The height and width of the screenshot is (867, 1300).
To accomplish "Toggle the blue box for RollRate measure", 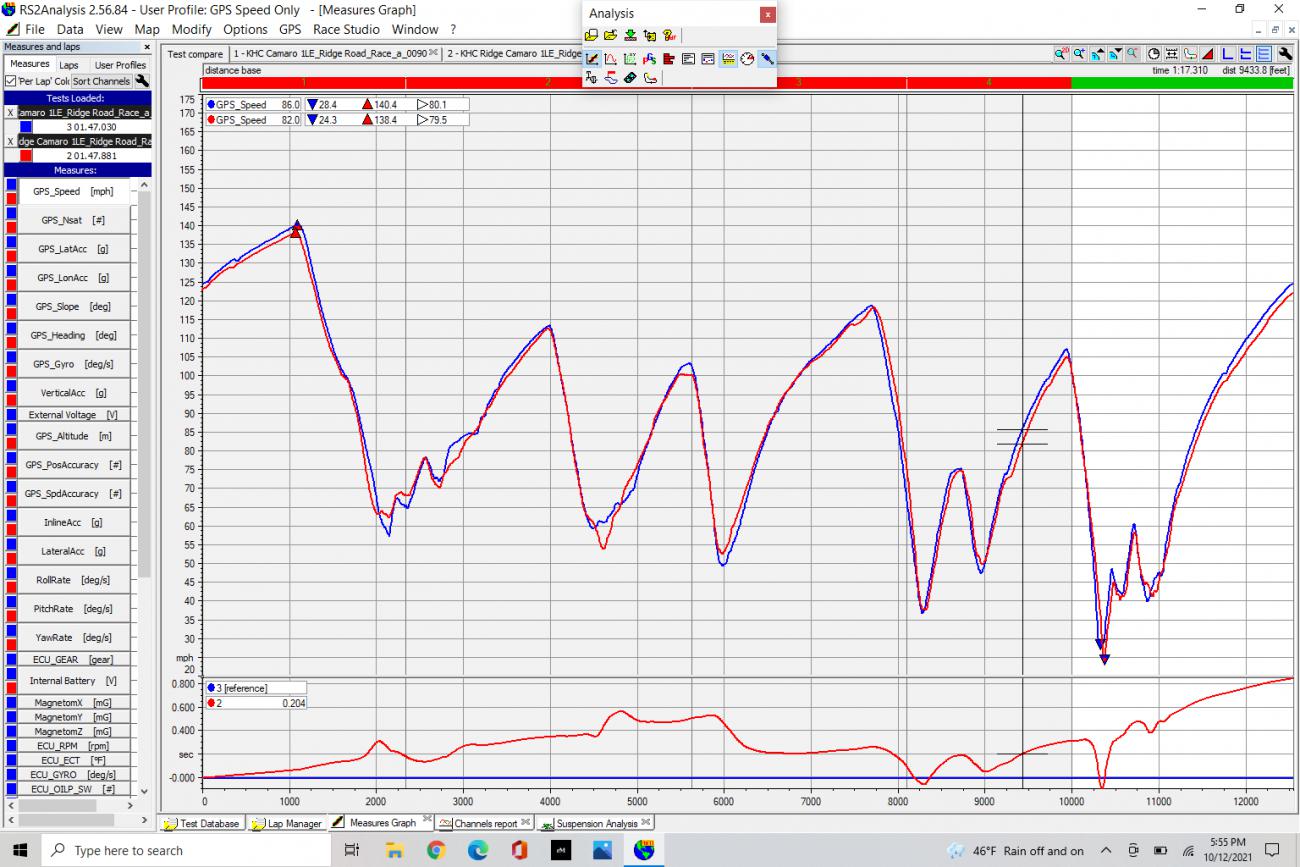I will pos(11,573).
